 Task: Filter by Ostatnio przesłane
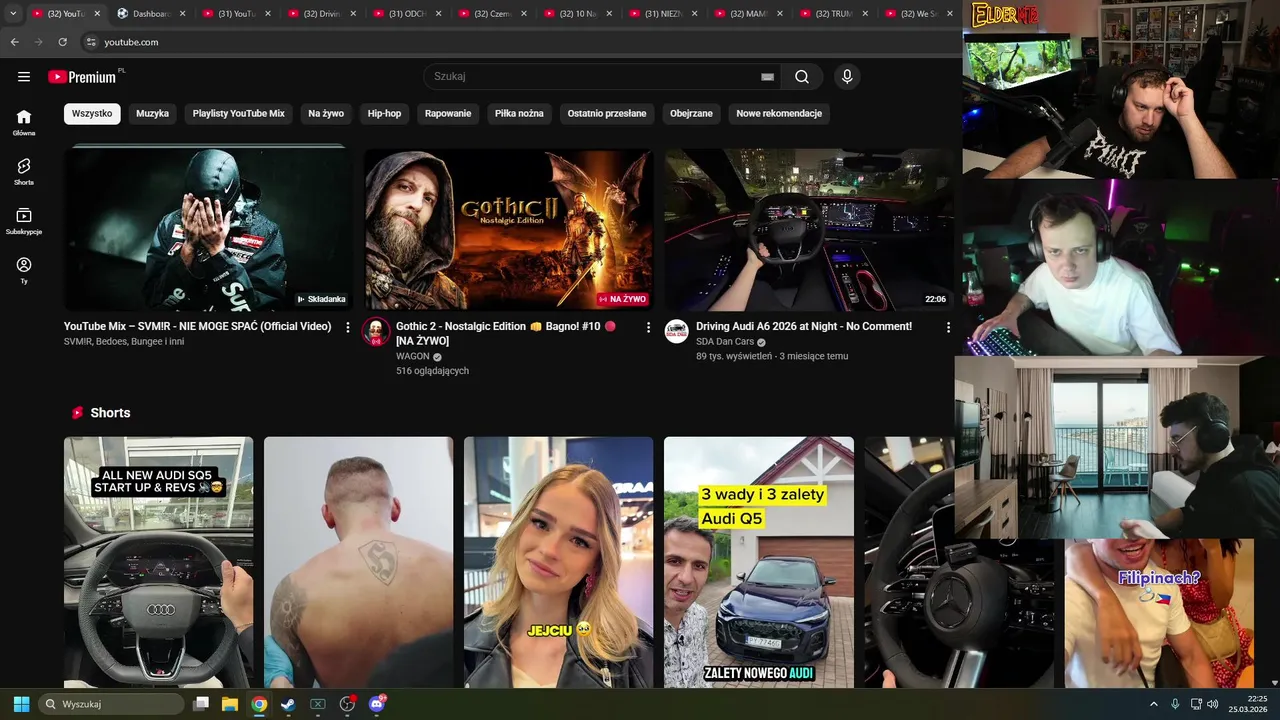coord(607,114)
